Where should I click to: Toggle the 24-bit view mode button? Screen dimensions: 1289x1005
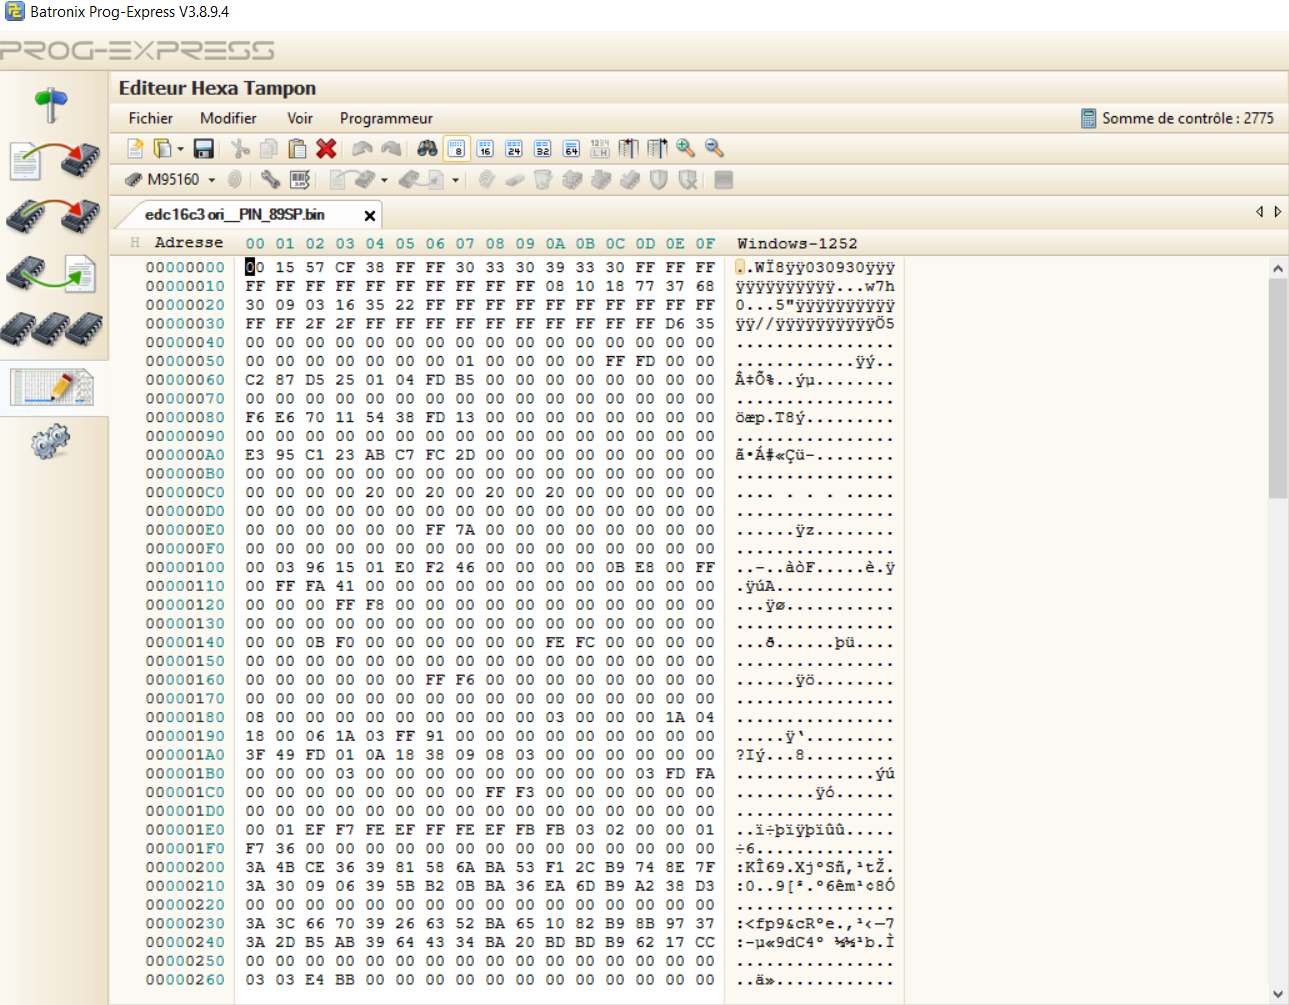pos(514,148)
